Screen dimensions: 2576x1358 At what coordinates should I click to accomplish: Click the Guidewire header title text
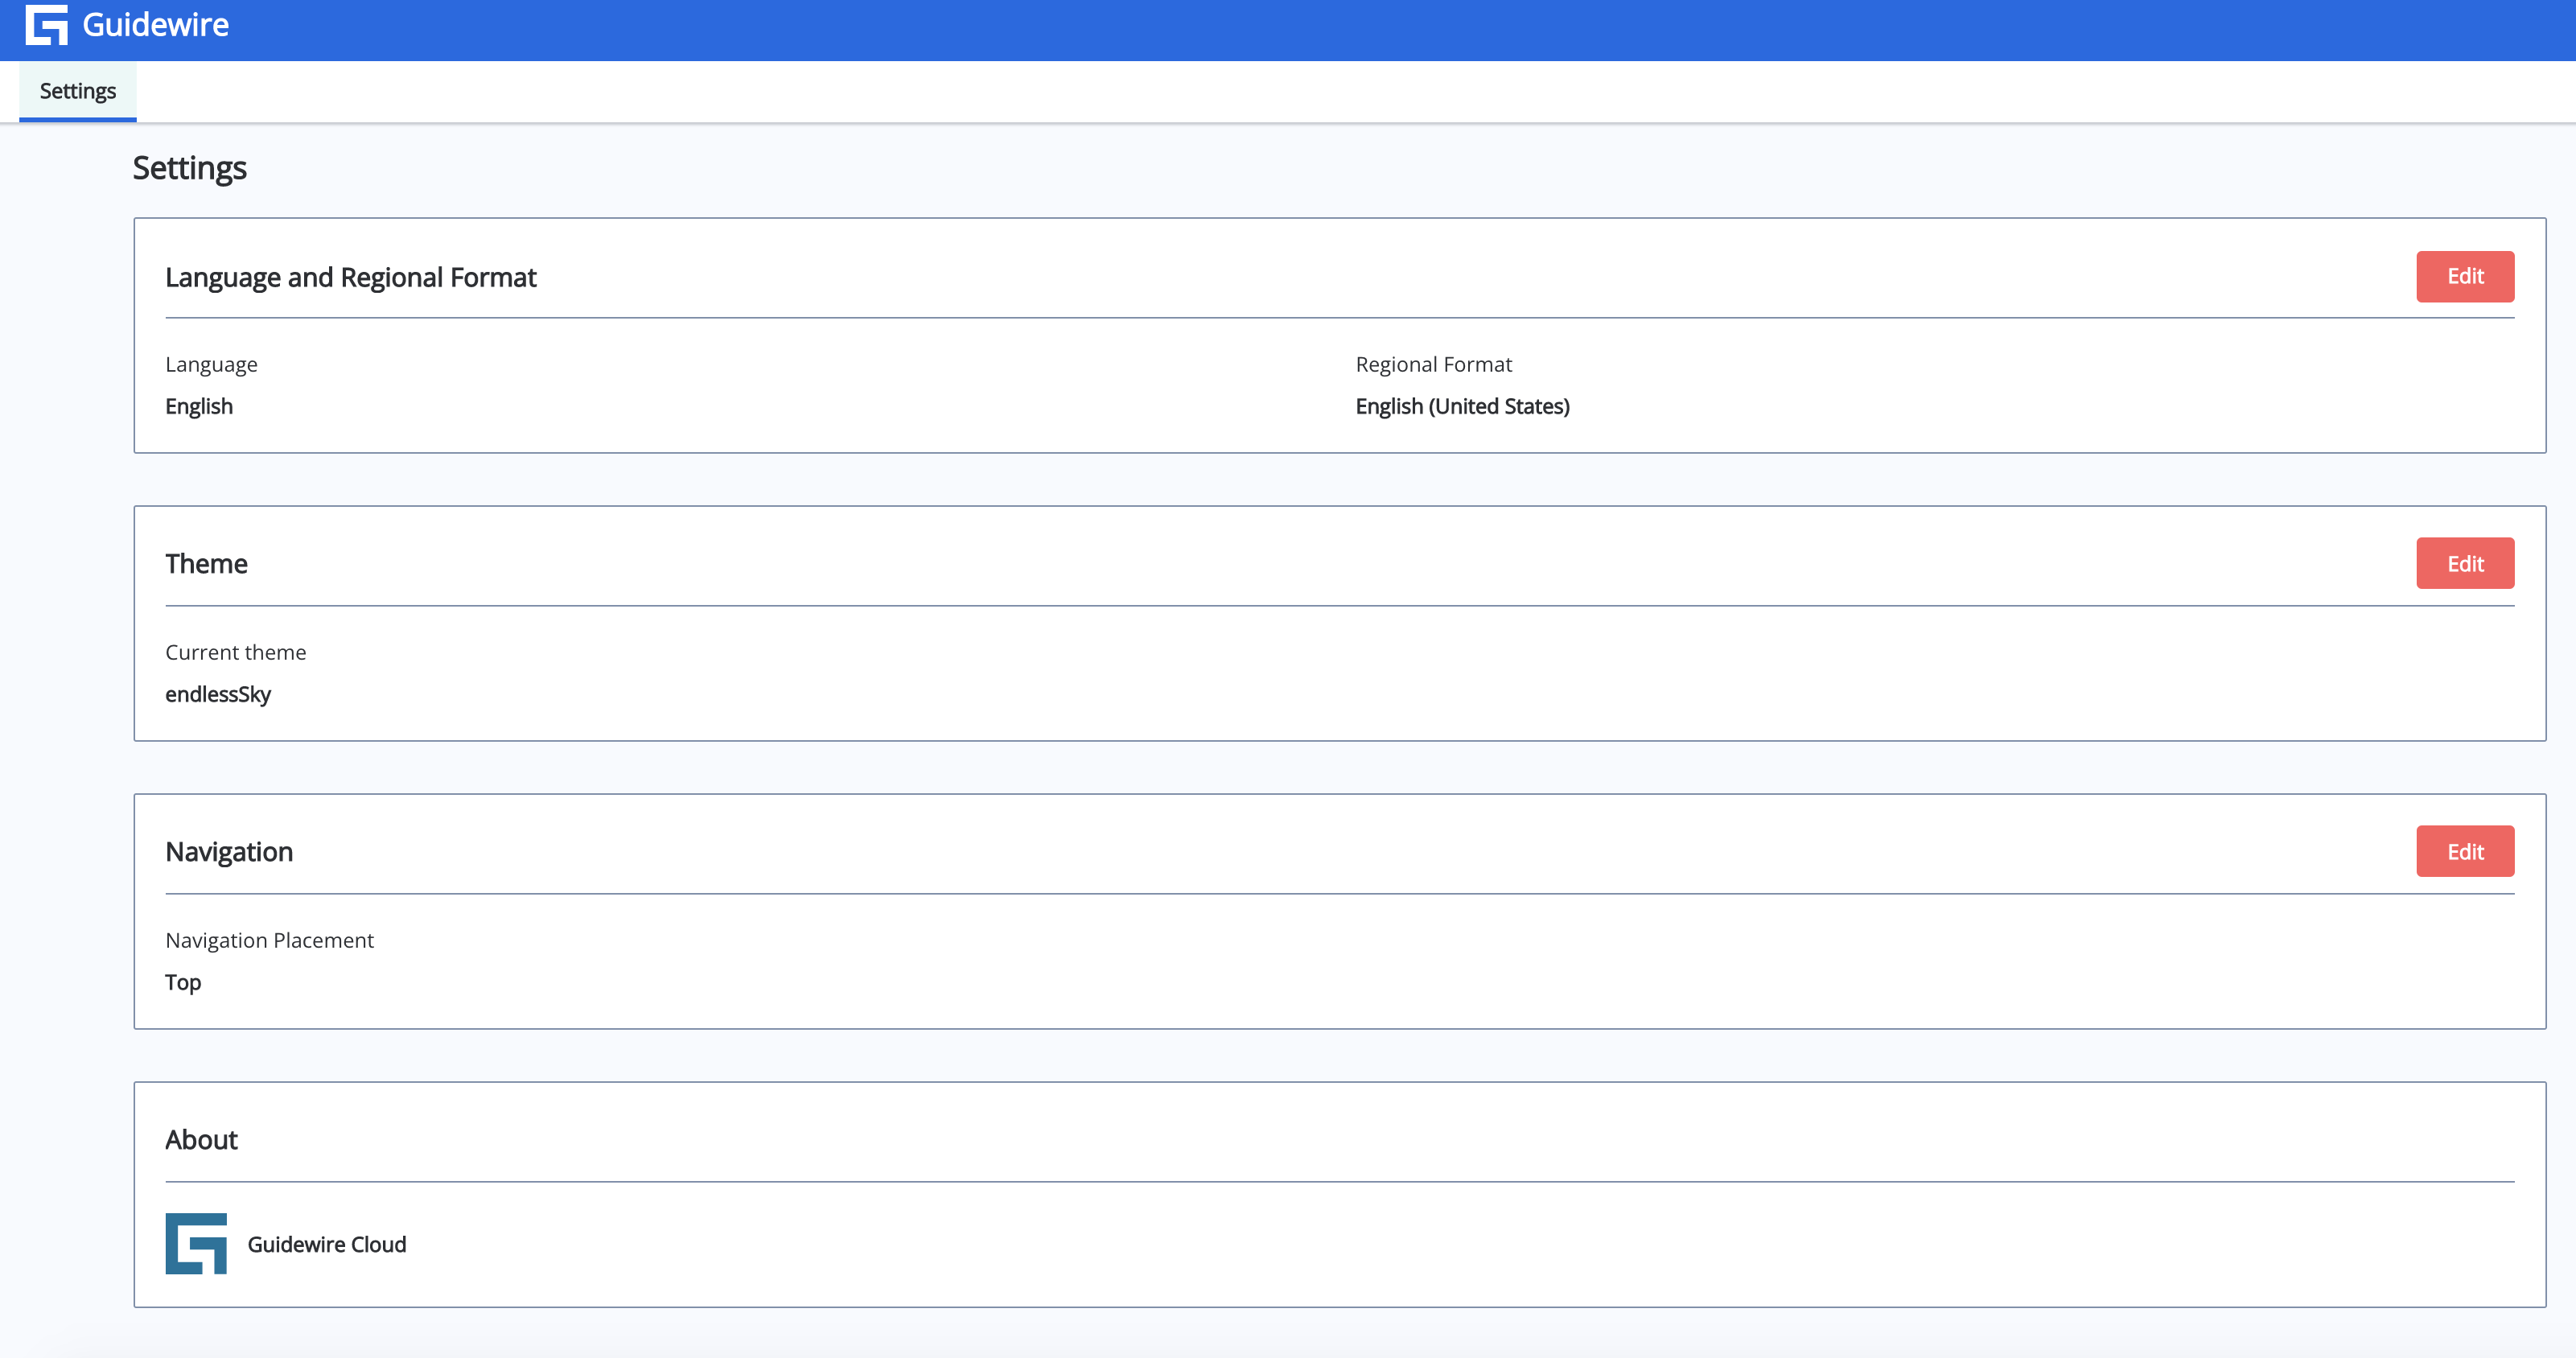pos(155,25)
